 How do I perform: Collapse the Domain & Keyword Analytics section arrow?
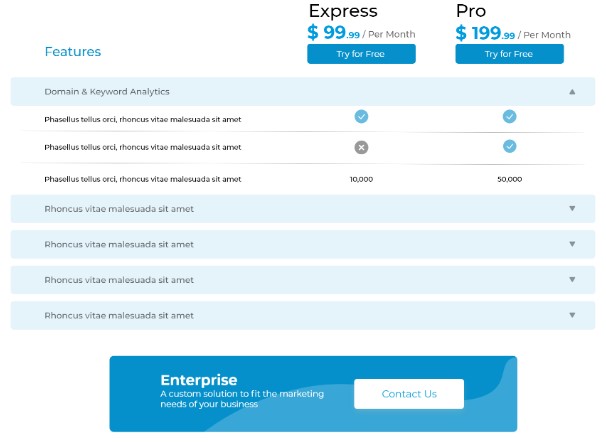(x=572, y=92)
